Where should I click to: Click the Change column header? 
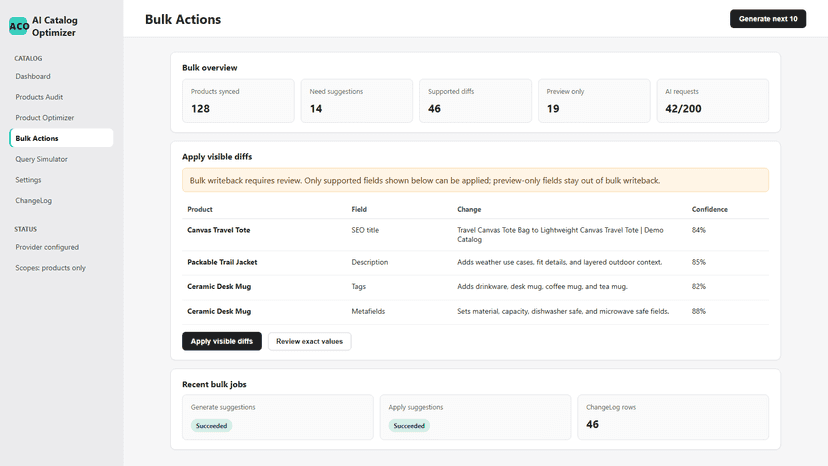[x=469, y=209]
